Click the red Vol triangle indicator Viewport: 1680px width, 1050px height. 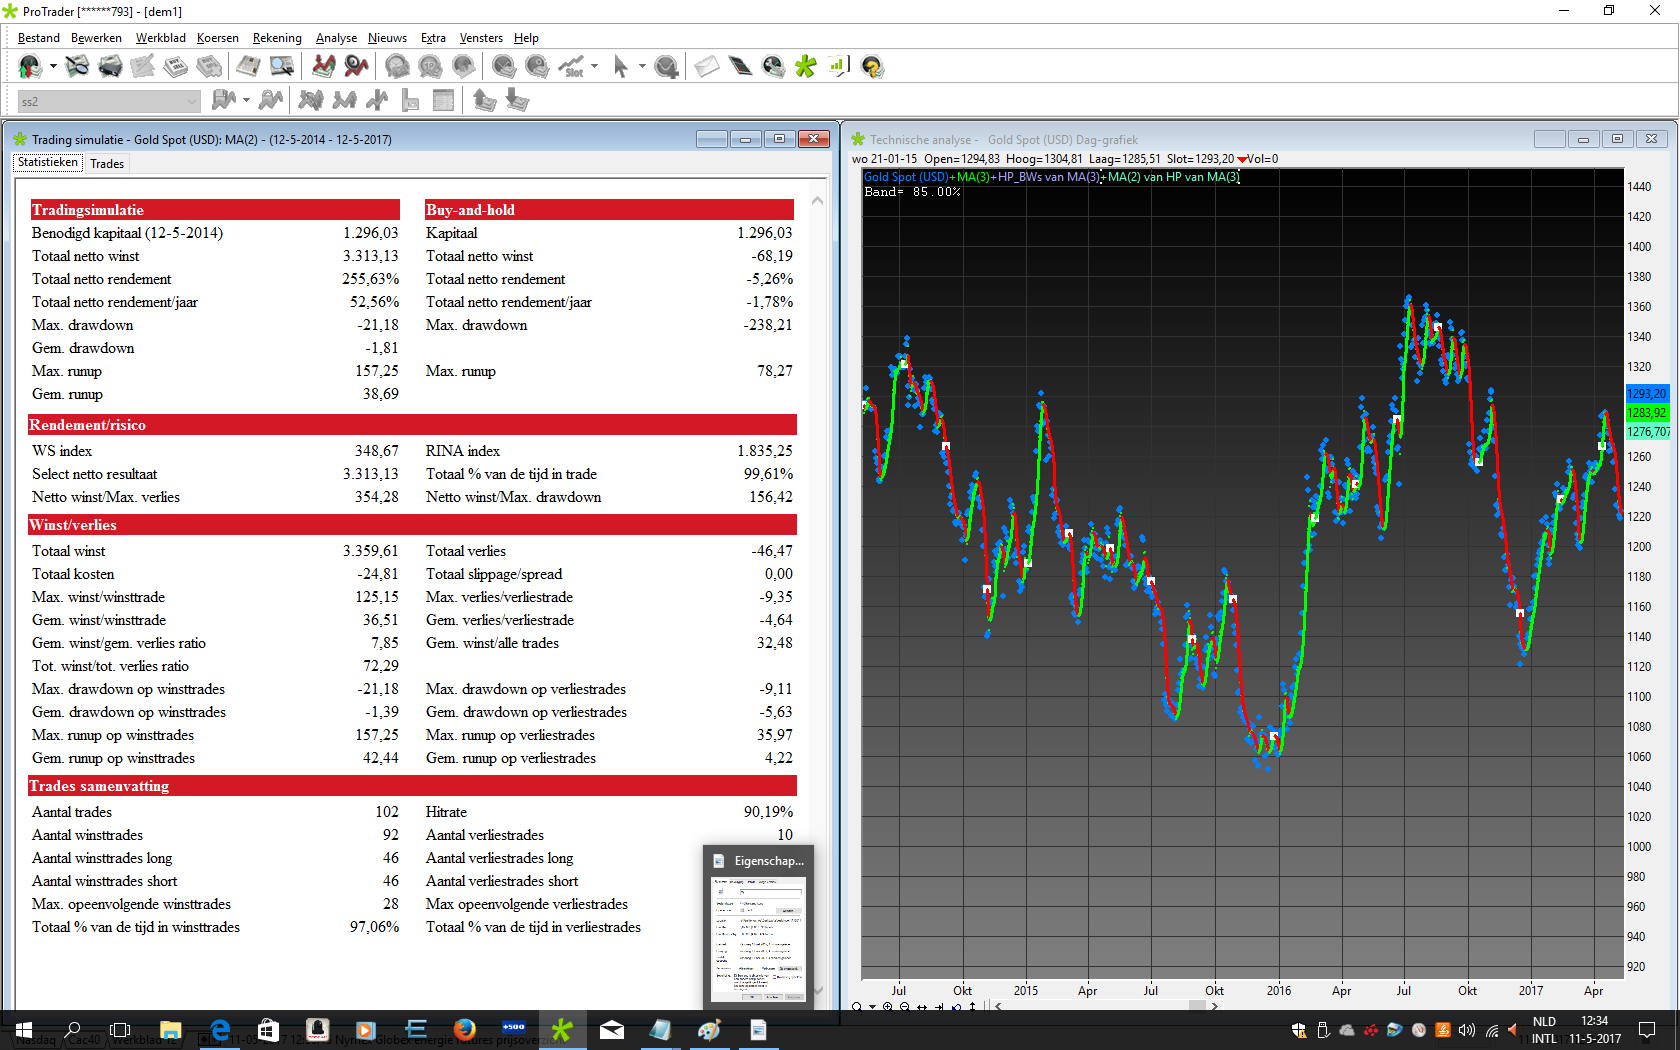tap(1242, 159)
